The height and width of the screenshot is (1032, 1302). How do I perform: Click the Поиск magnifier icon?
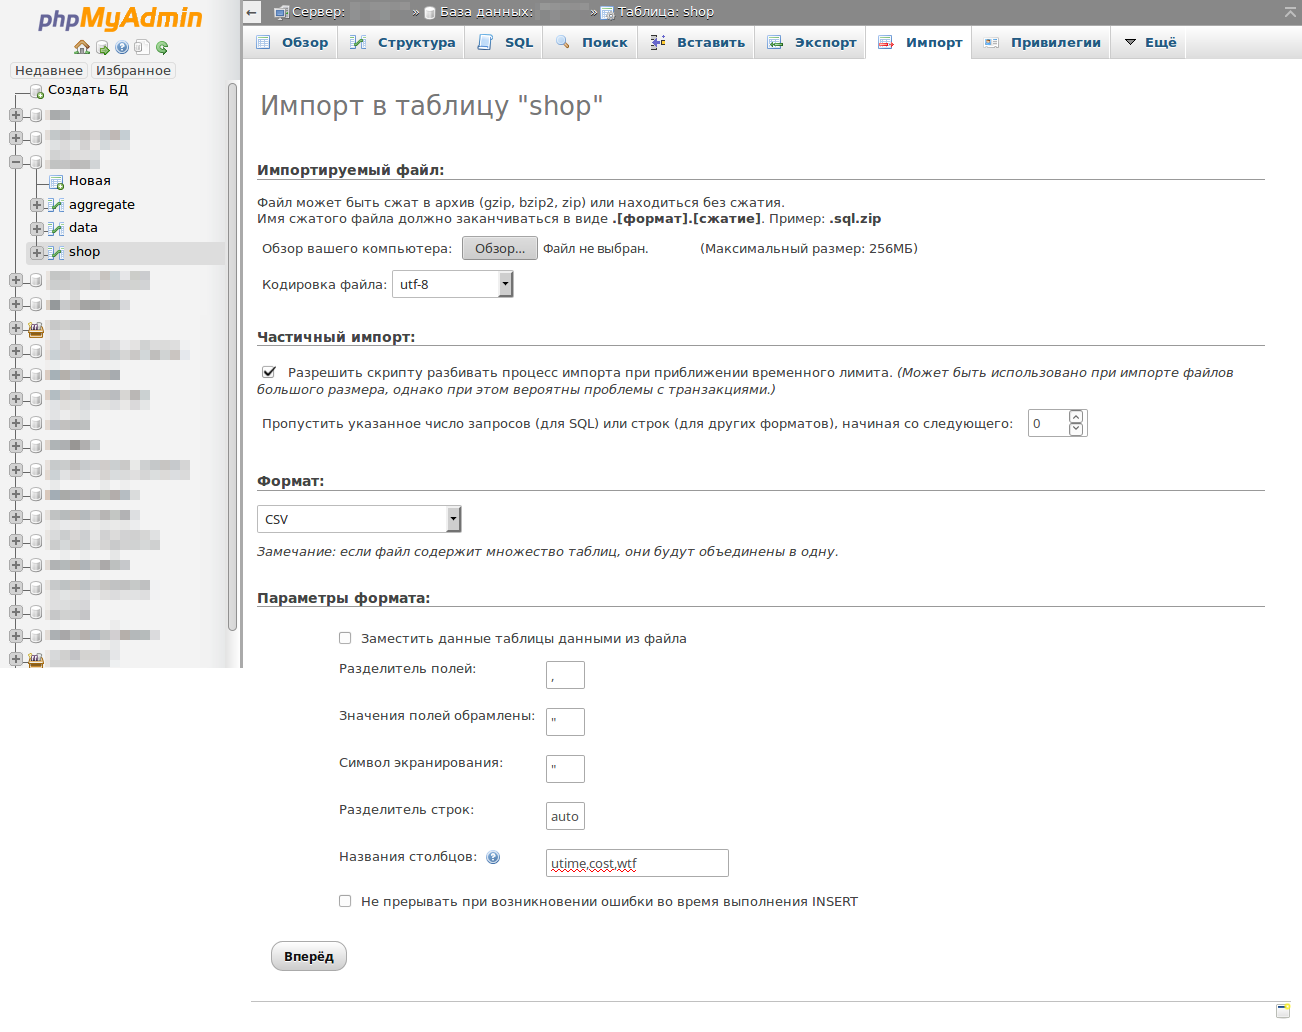(563, 42)
